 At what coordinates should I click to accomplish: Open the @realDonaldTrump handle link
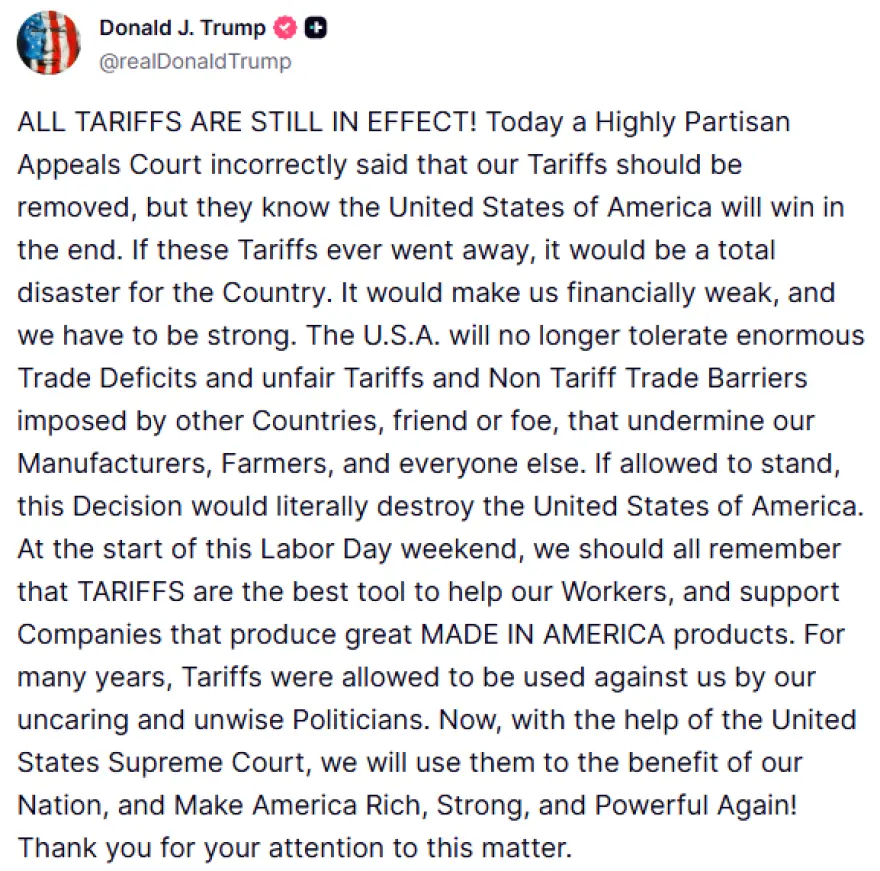coord(195,61)
